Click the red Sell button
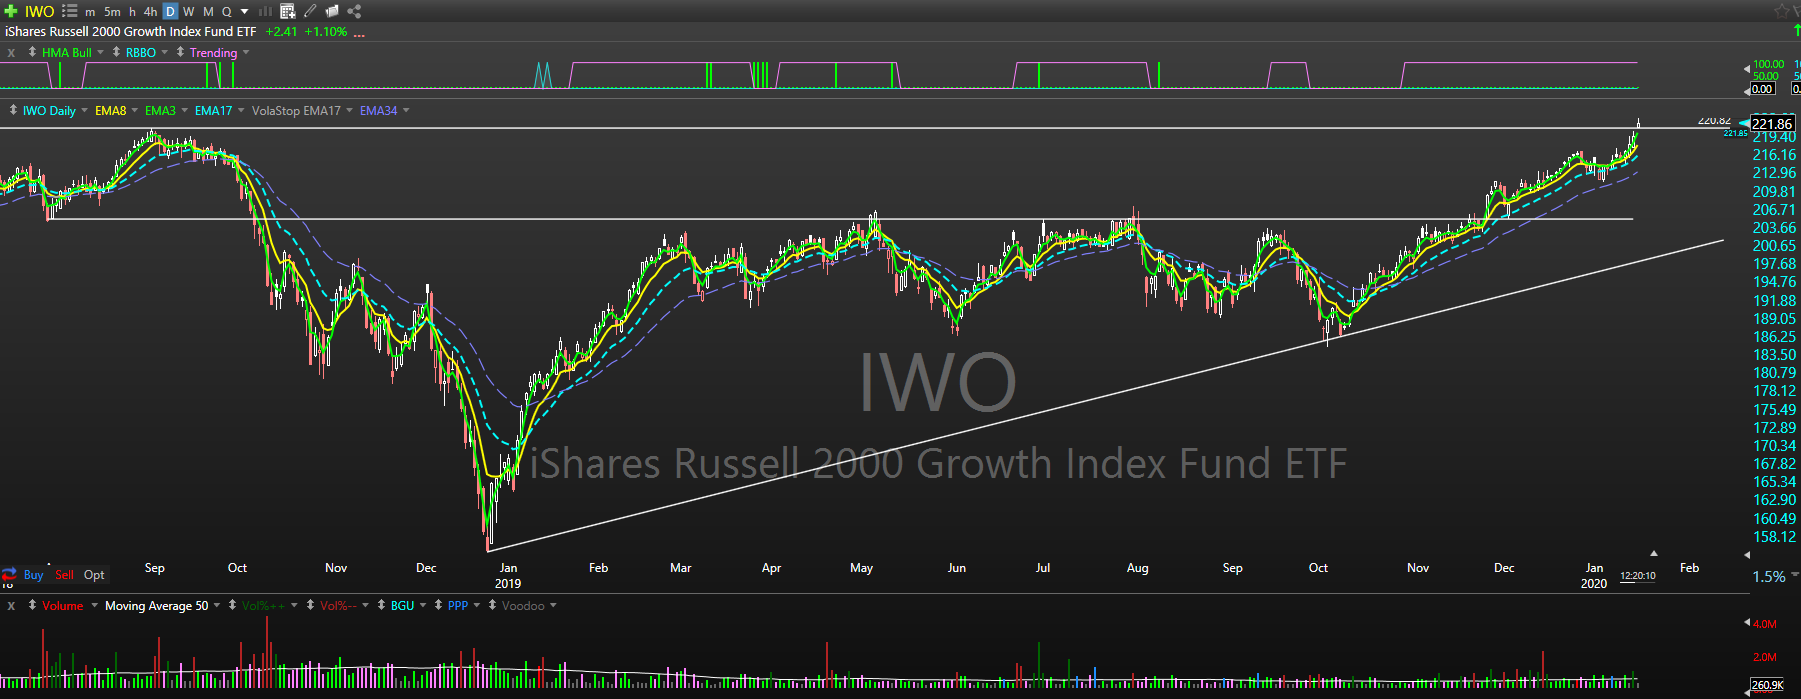This screenshot has height=699, width=1801. 64,575
